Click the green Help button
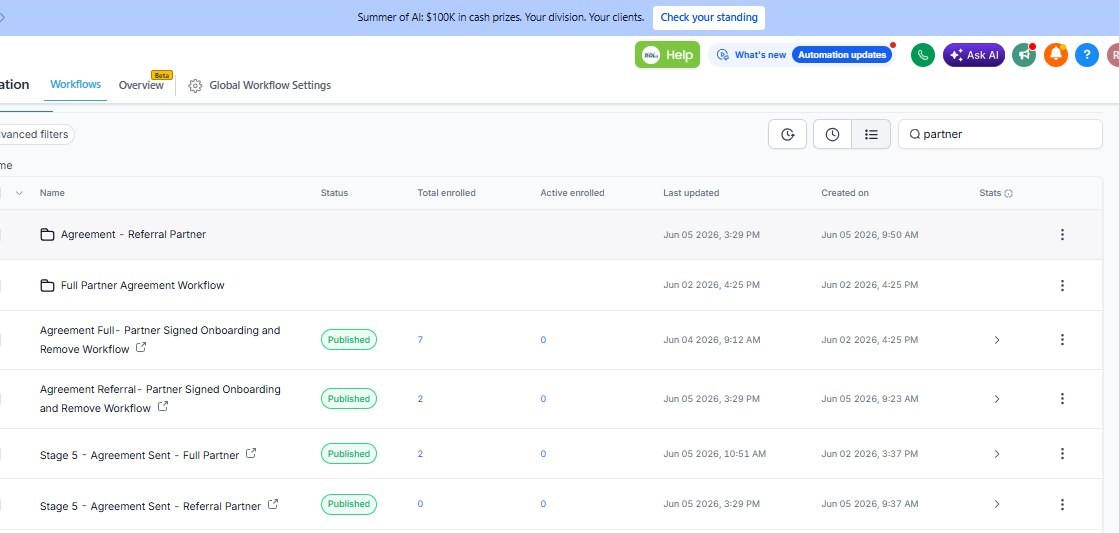Screen dimensions: 1119x533 pos(667,55)
